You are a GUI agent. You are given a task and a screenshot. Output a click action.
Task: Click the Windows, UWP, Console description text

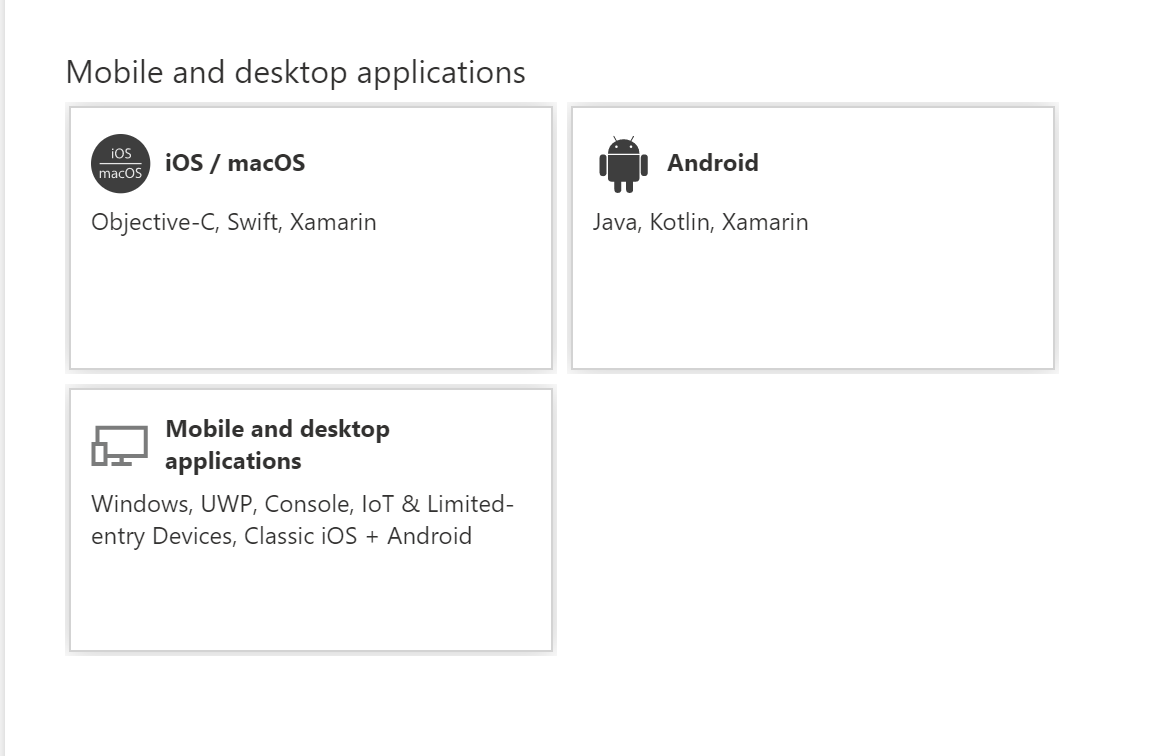pyautogui.click(x=303, y=504)
